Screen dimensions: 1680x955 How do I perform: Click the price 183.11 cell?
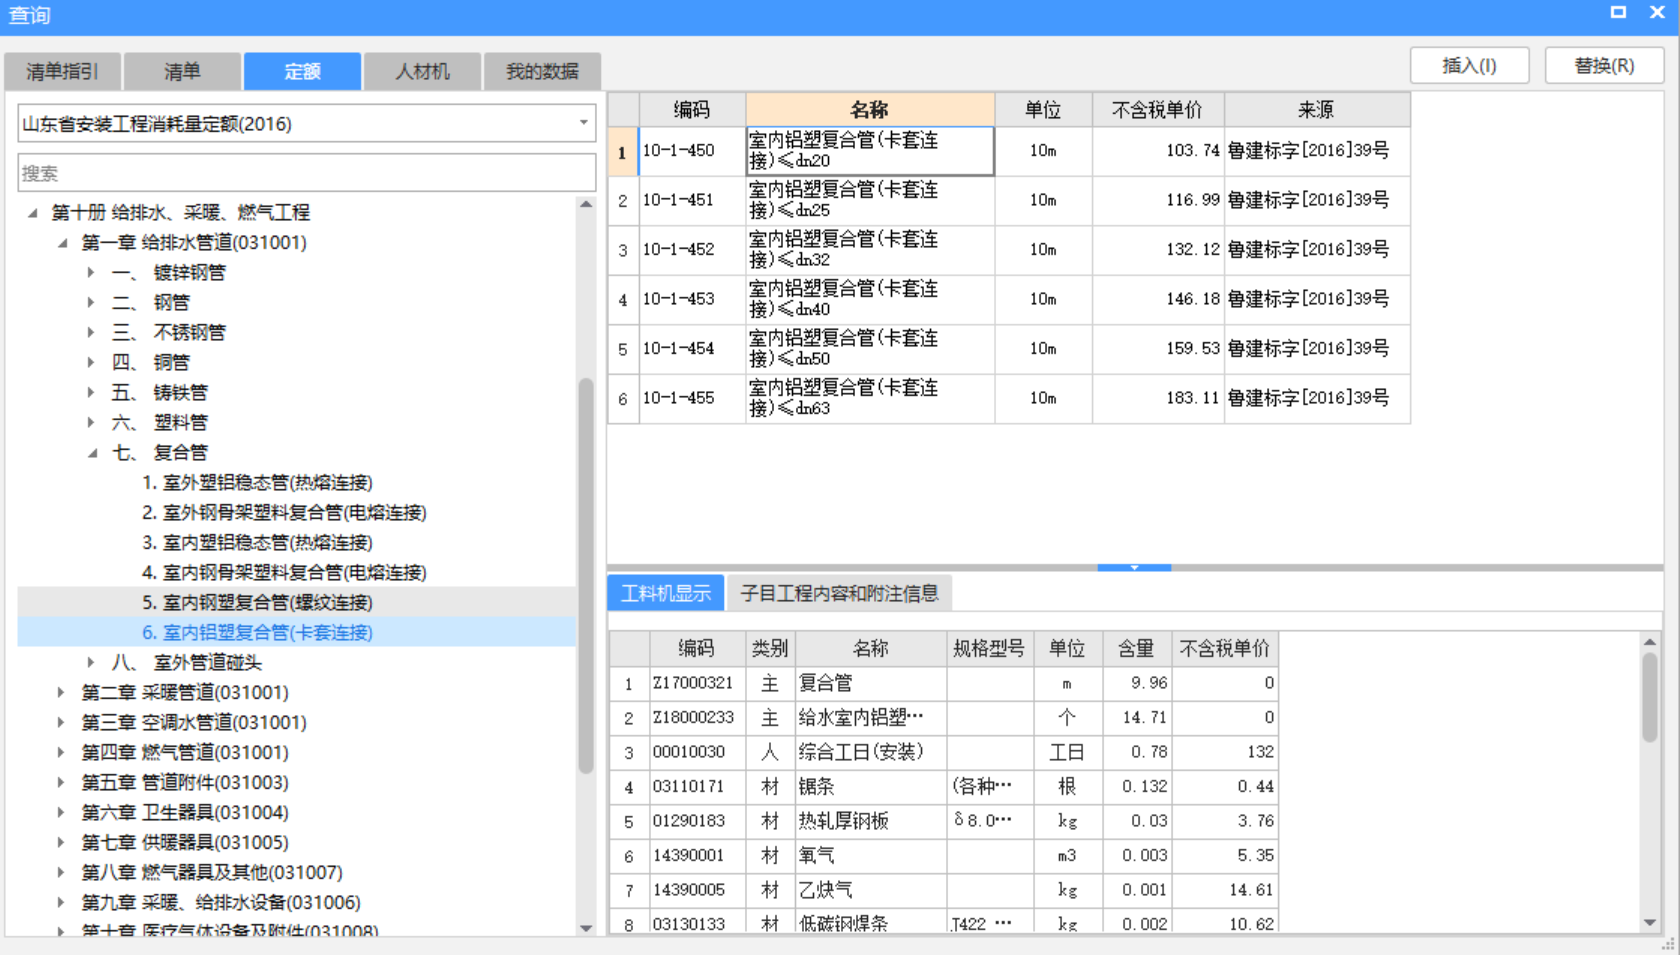tap(1158, 398)
